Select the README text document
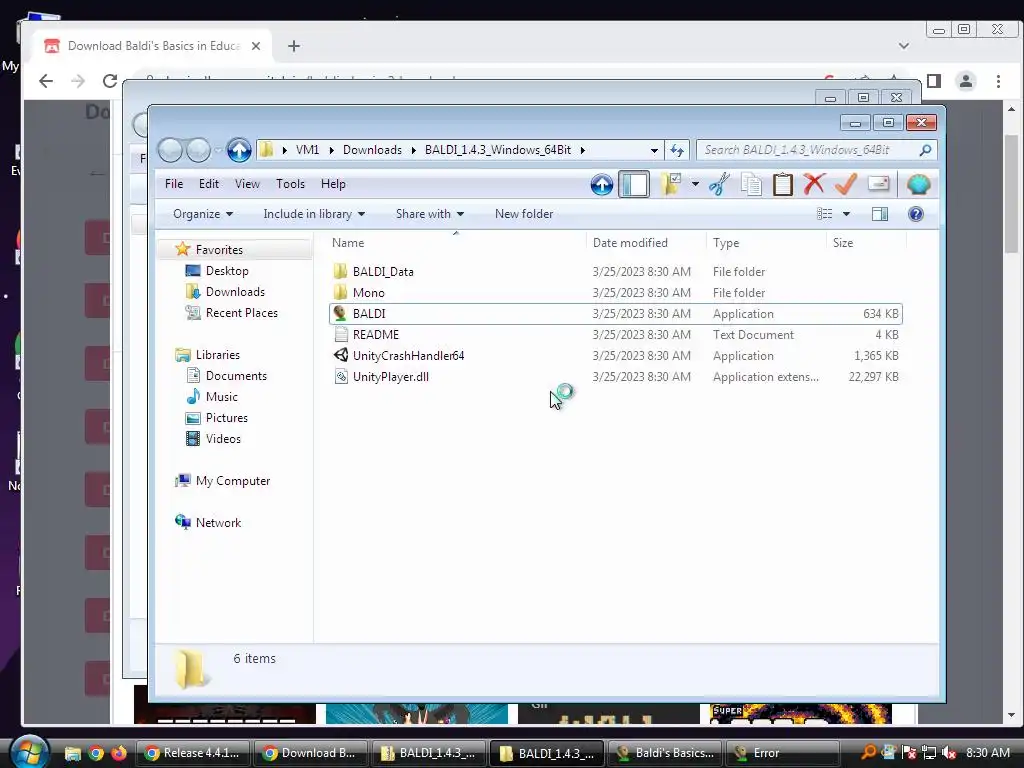This screenshot has height=768, width=1024. [x=376, y=334]
